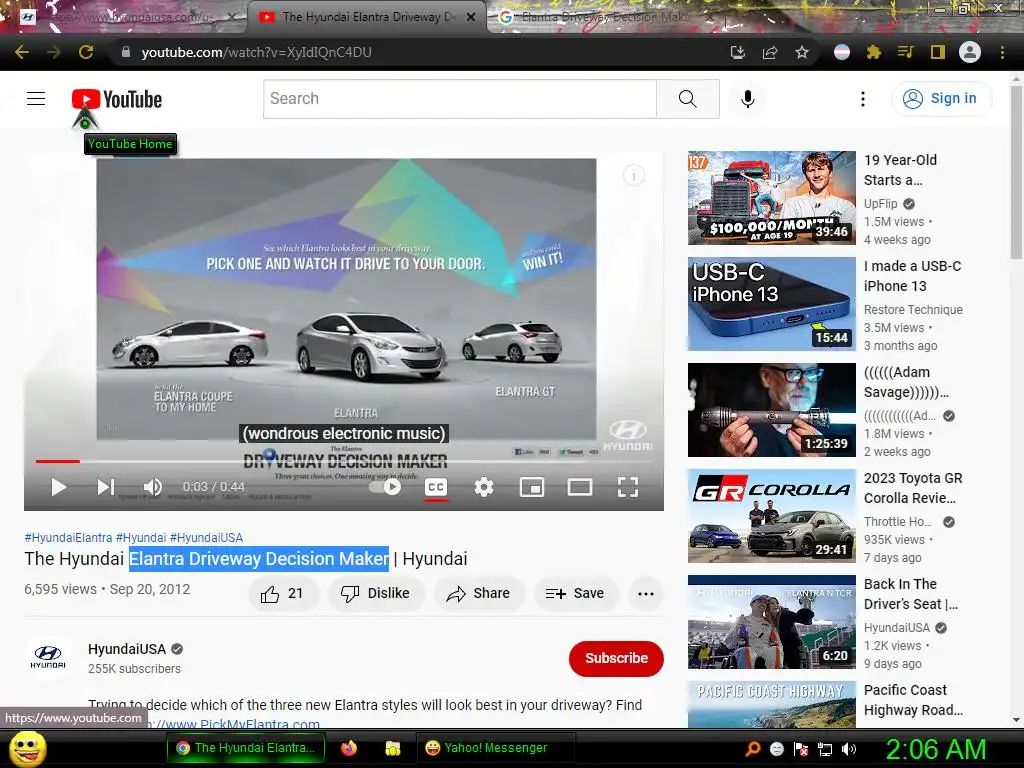
Task: Open USB-C iPhone 13 video thumbnail
Action: (x=771, y=304)
